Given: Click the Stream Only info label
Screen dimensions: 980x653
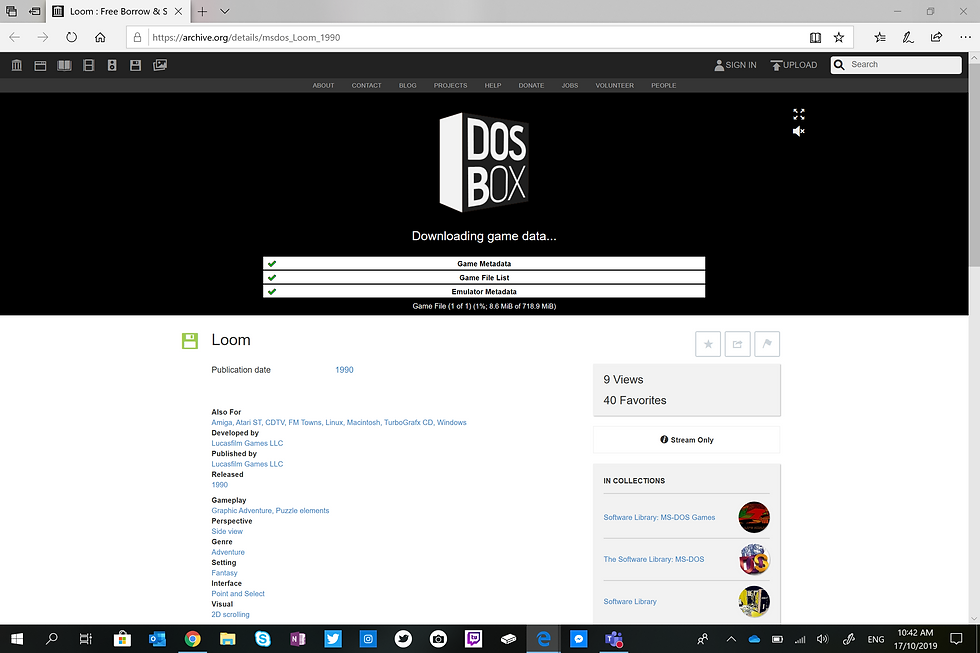Looking at the screenshot, I should (x=687, y=440).
